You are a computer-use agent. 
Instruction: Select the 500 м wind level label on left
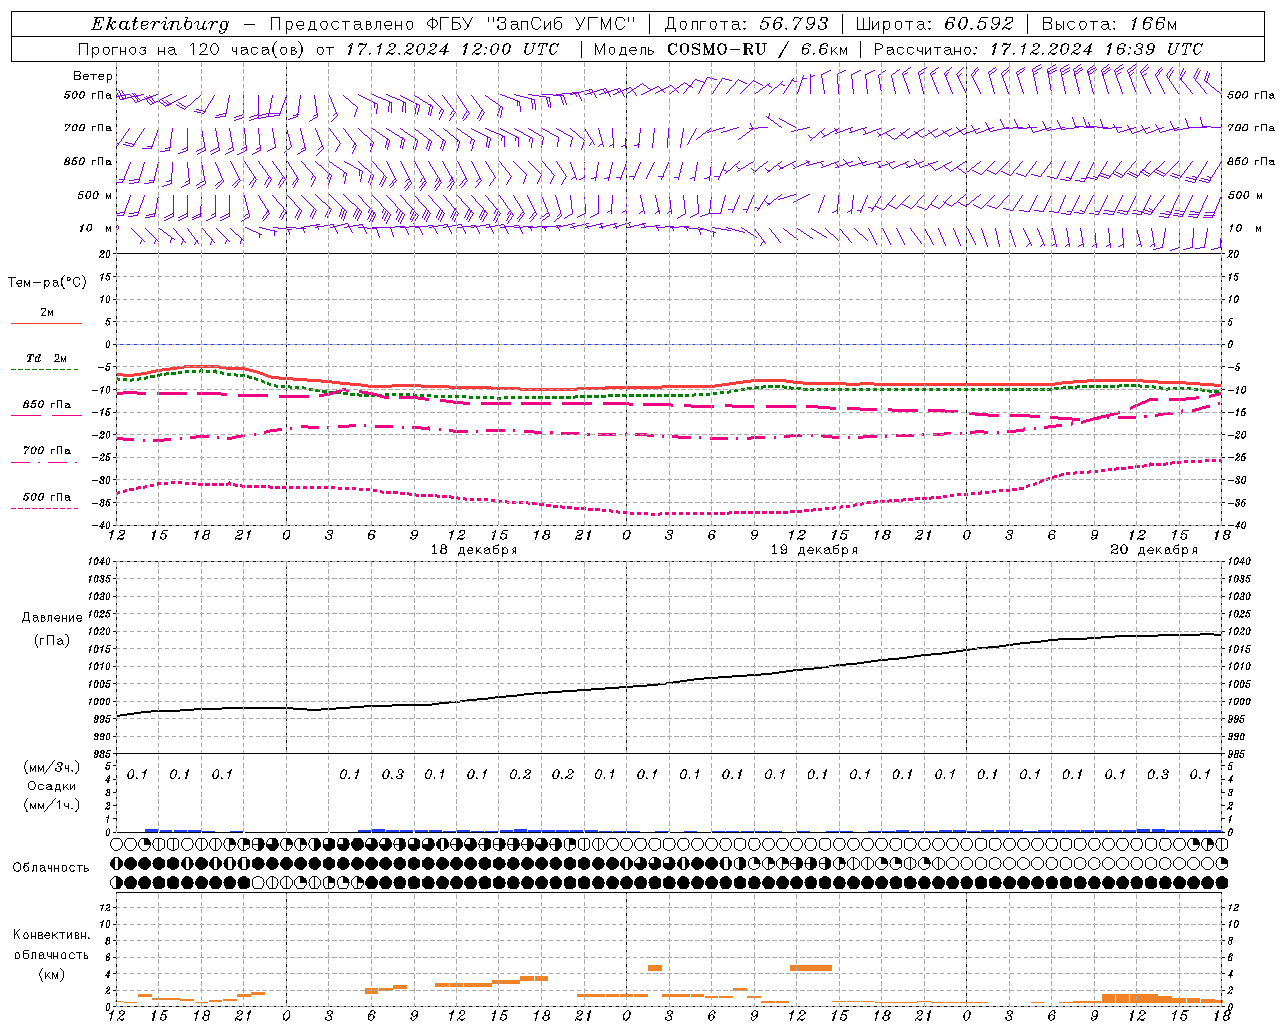95,195
